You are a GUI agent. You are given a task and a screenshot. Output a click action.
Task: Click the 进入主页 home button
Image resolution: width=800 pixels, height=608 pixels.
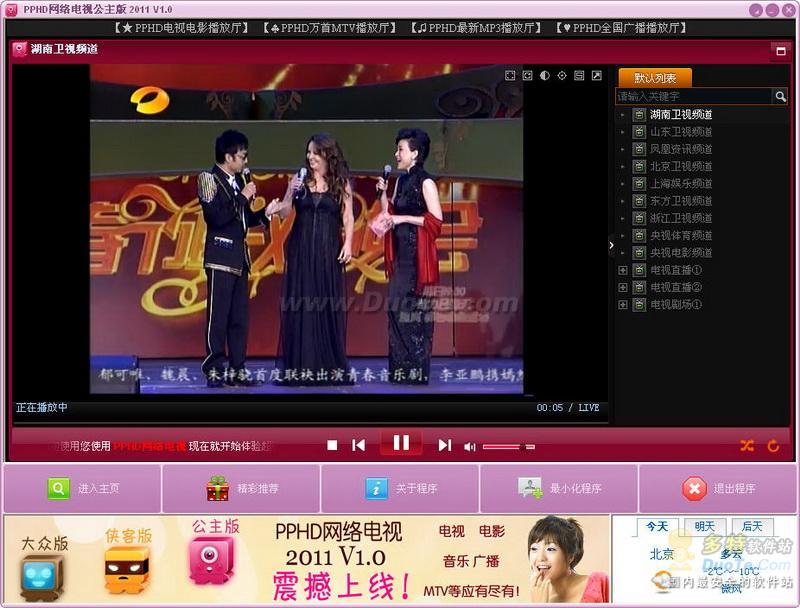83,488
